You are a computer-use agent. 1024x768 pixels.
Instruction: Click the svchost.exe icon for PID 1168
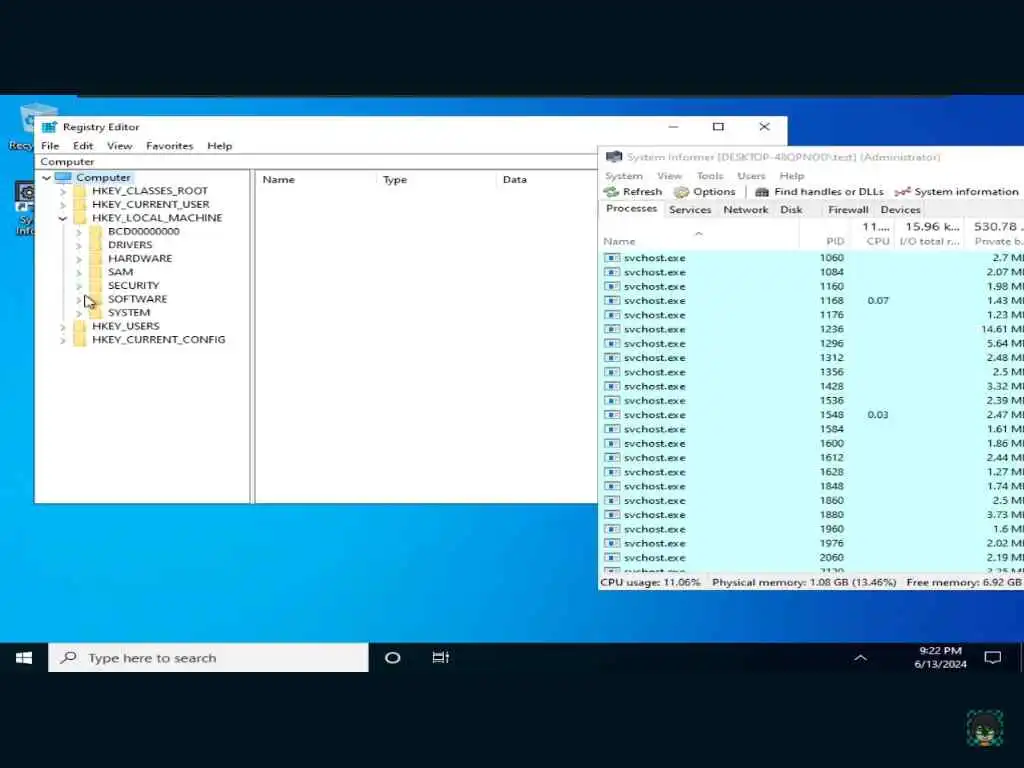tap(612, 301)
